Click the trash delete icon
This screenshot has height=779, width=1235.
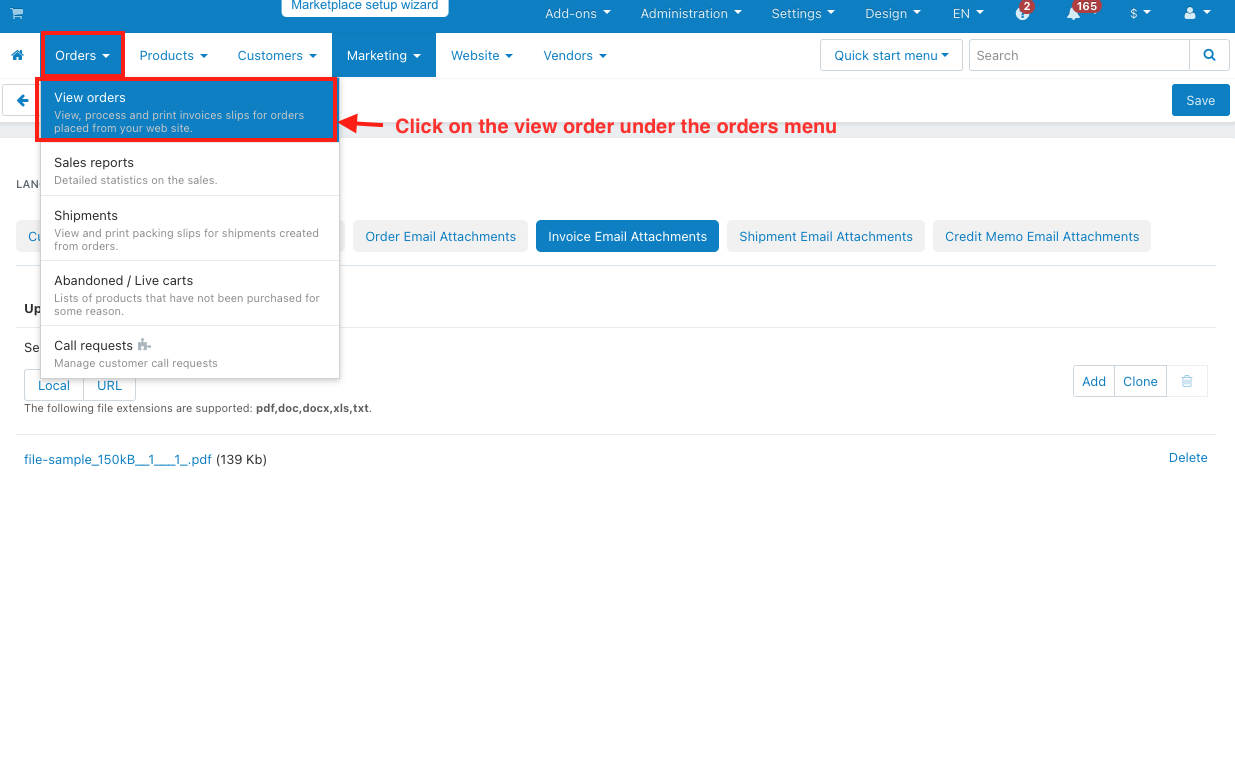pos(1187,381)
